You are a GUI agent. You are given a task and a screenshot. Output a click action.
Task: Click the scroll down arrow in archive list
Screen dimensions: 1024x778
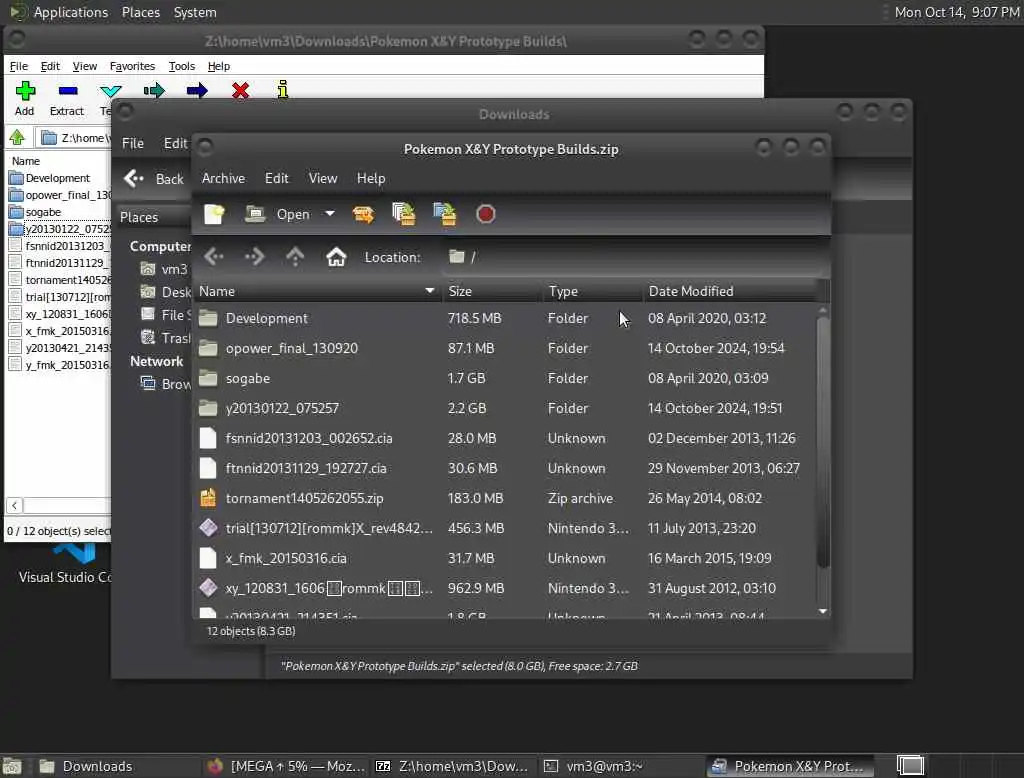(x=823, y=611)
